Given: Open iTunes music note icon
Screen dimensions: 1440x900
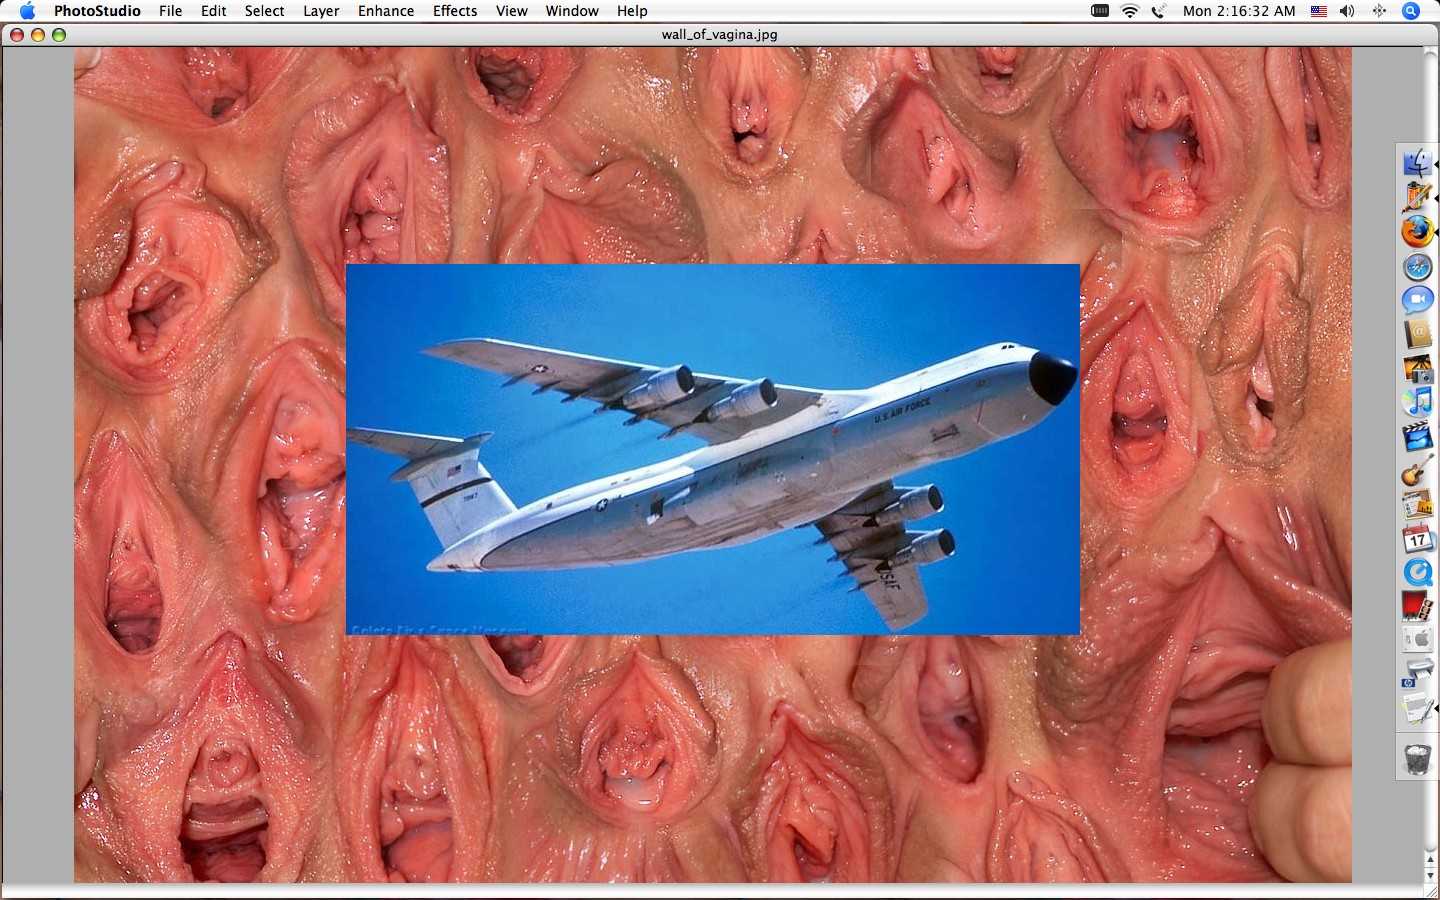Looking at the screenshot, I should click(x=1417, y=402).
